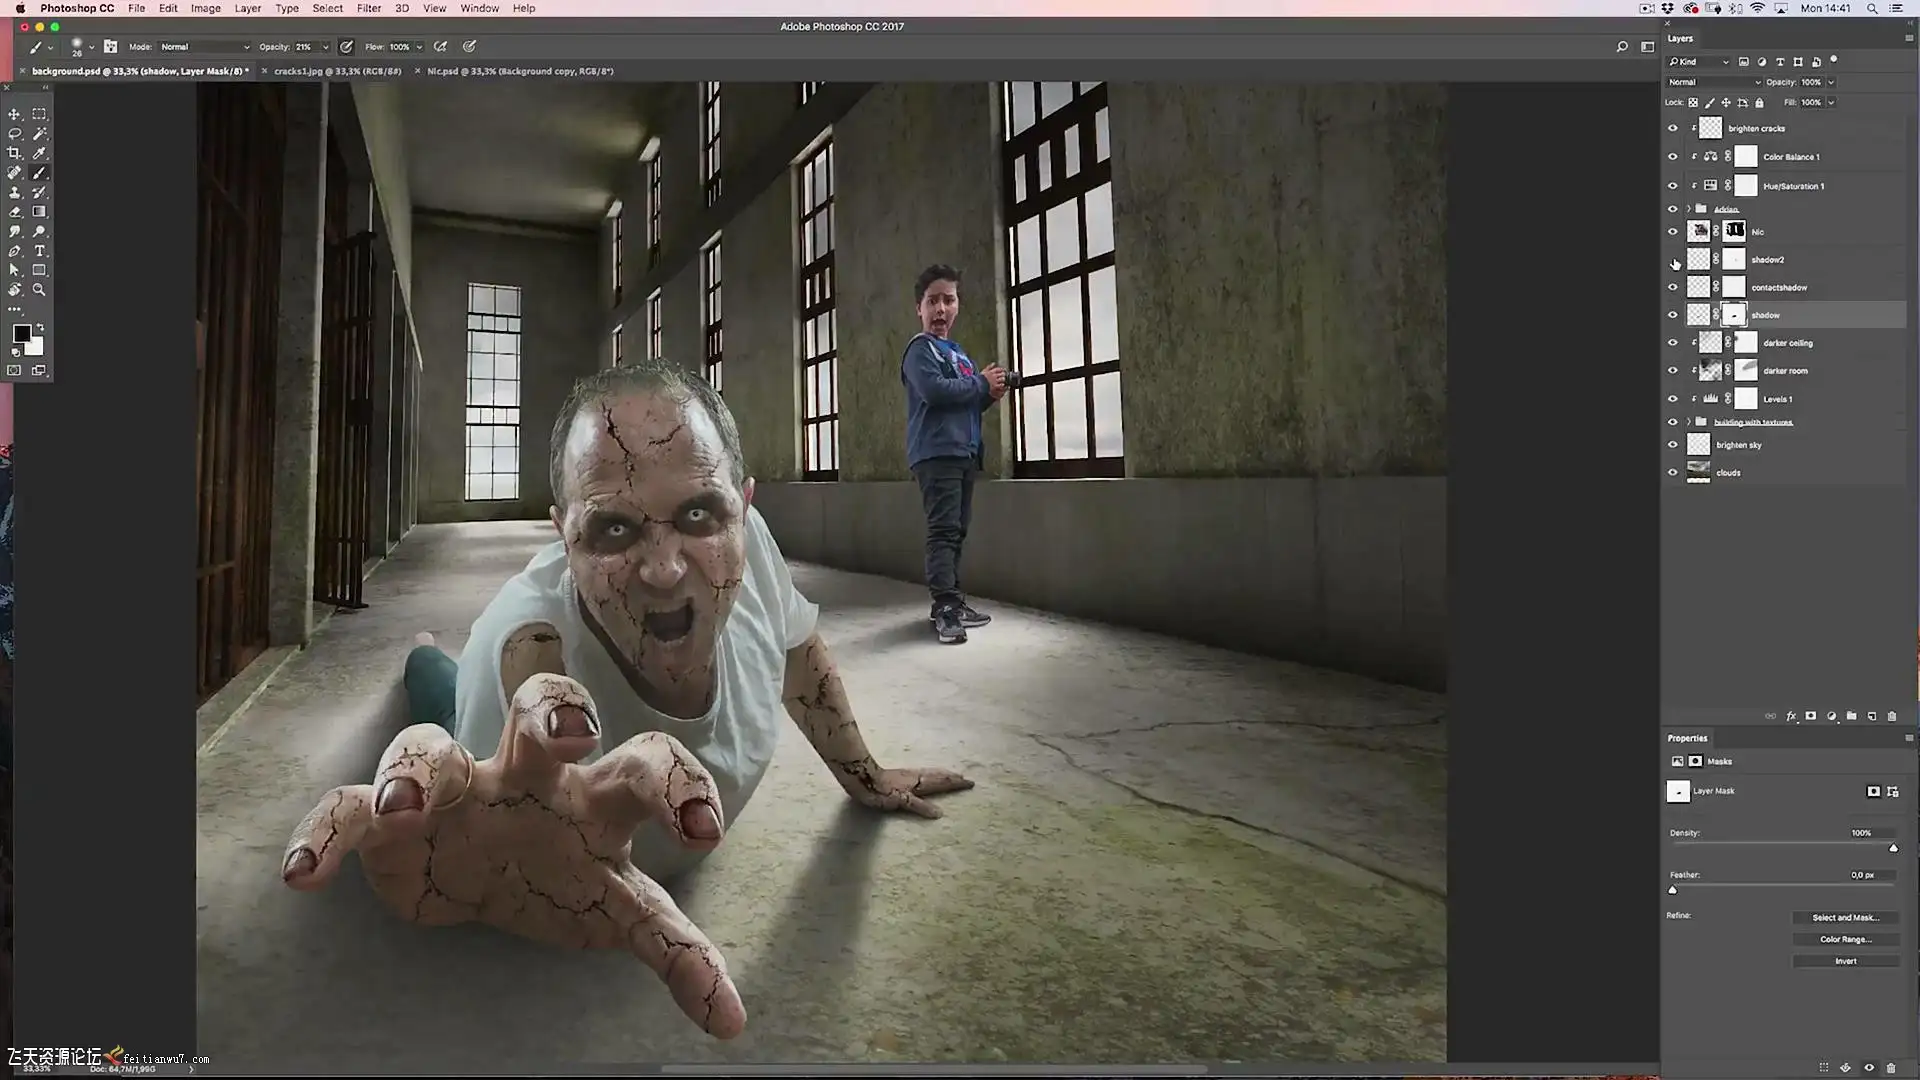Select the Eyedropper tool

(x=39, y=153)
